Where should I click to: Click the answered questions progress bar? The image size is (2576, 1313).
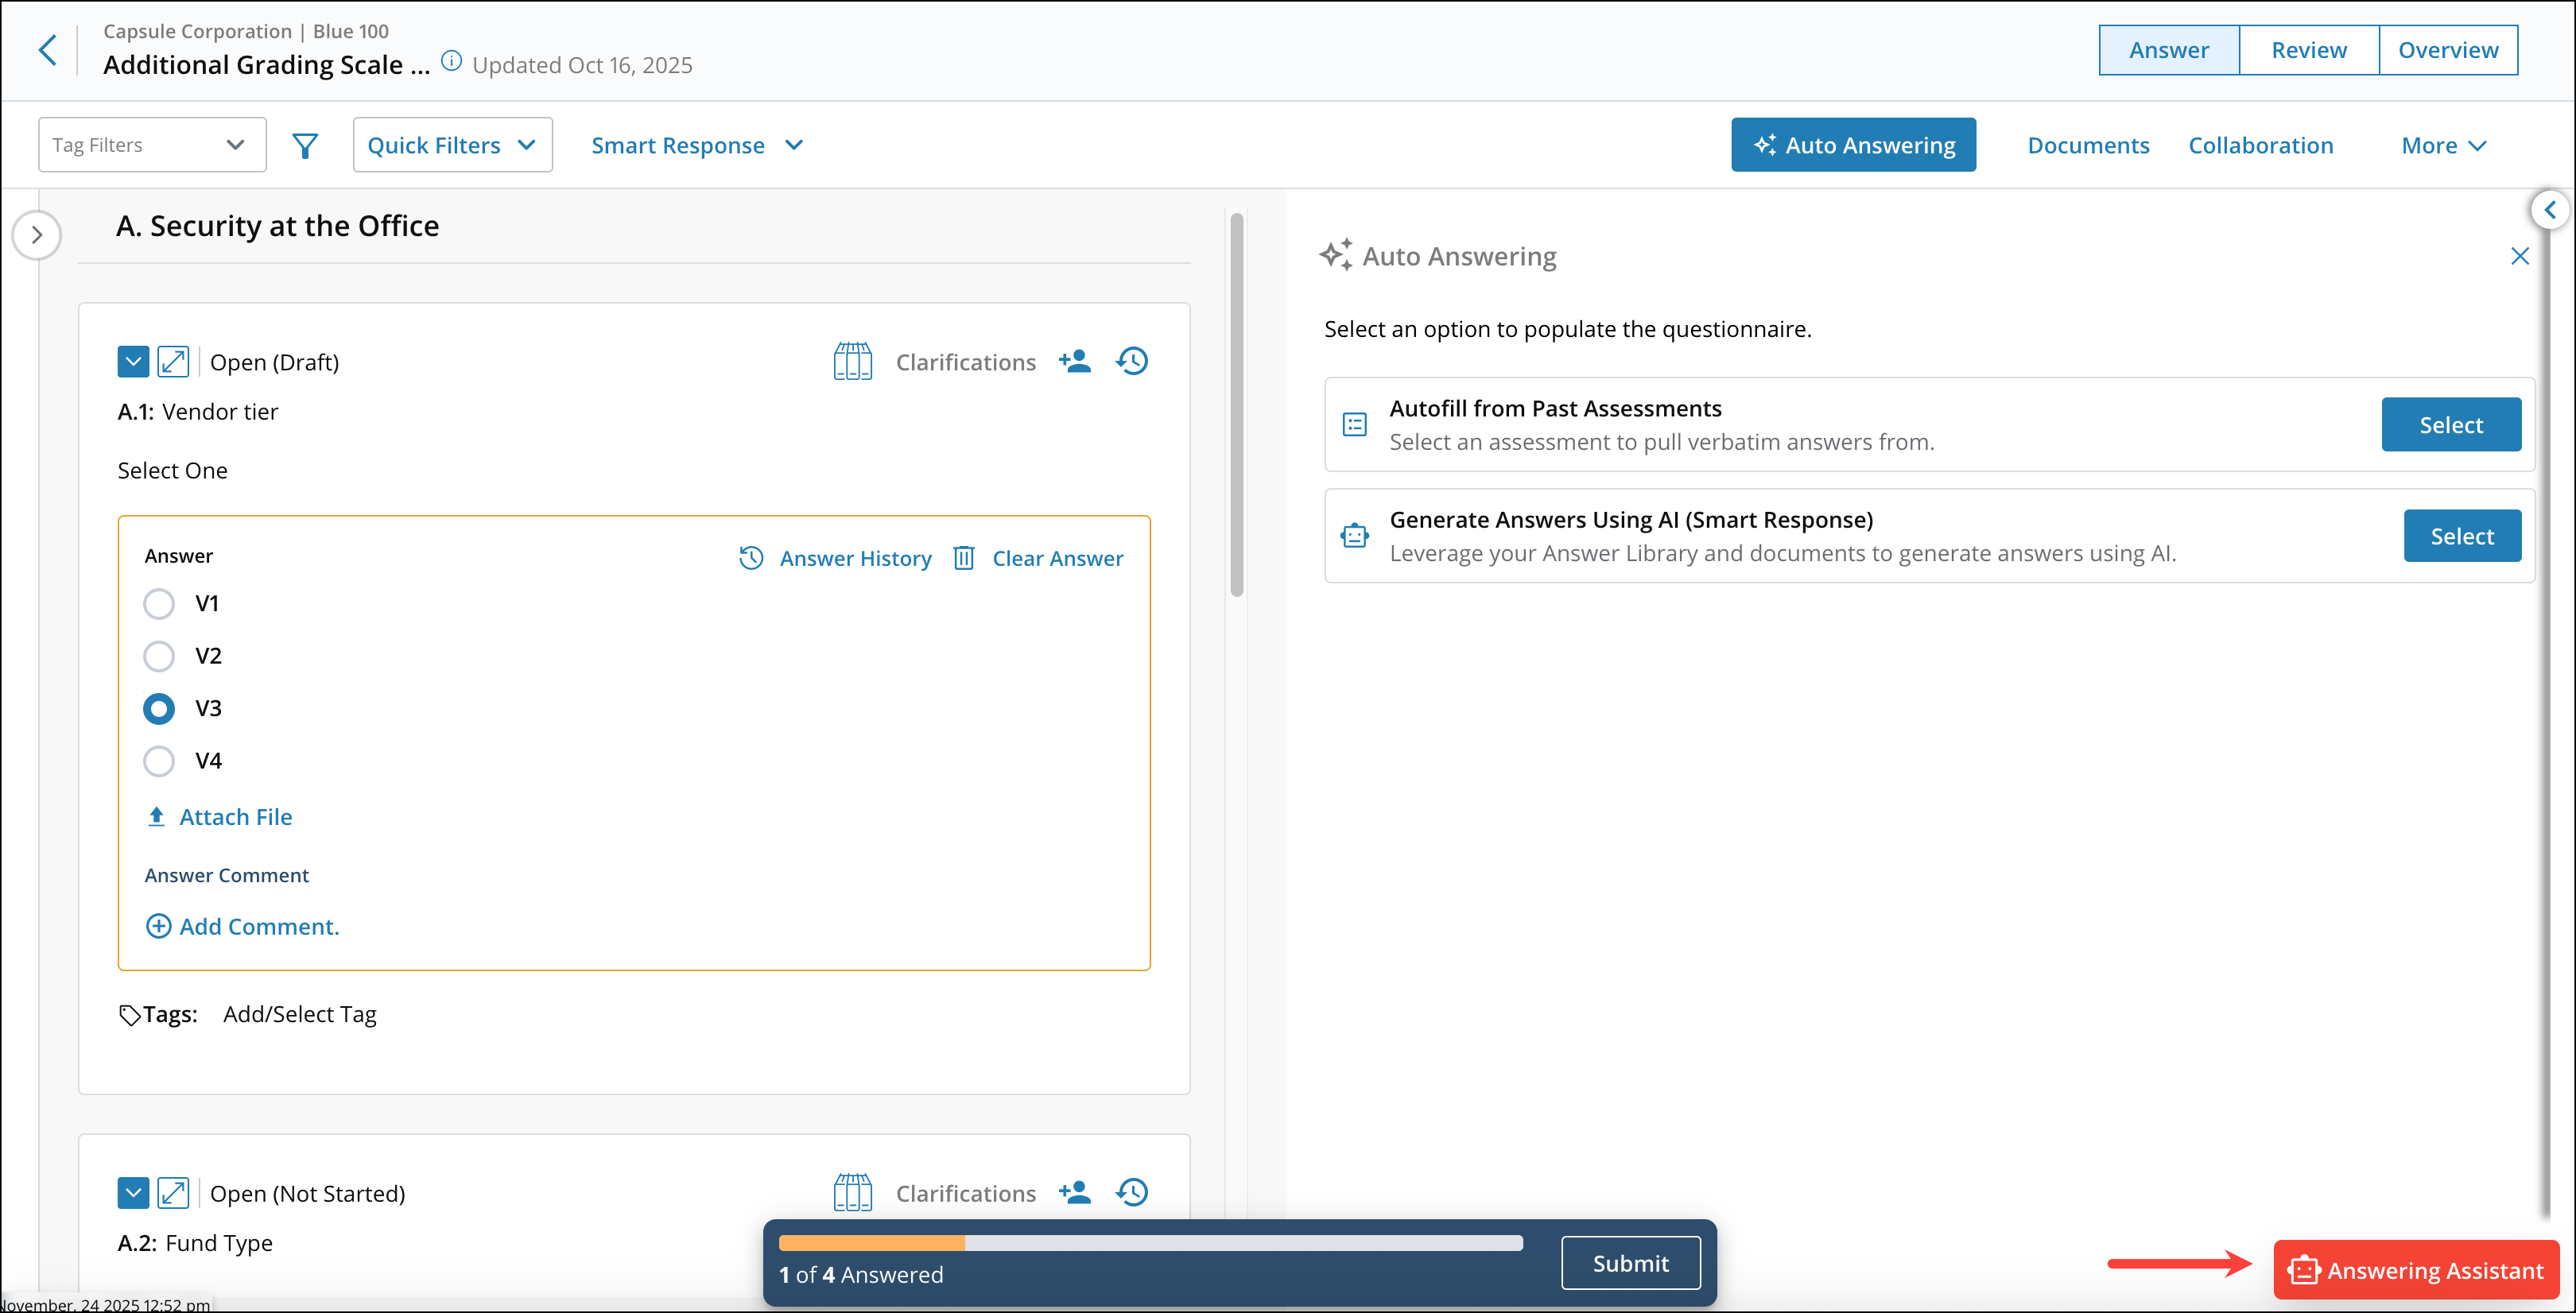1150,1243
